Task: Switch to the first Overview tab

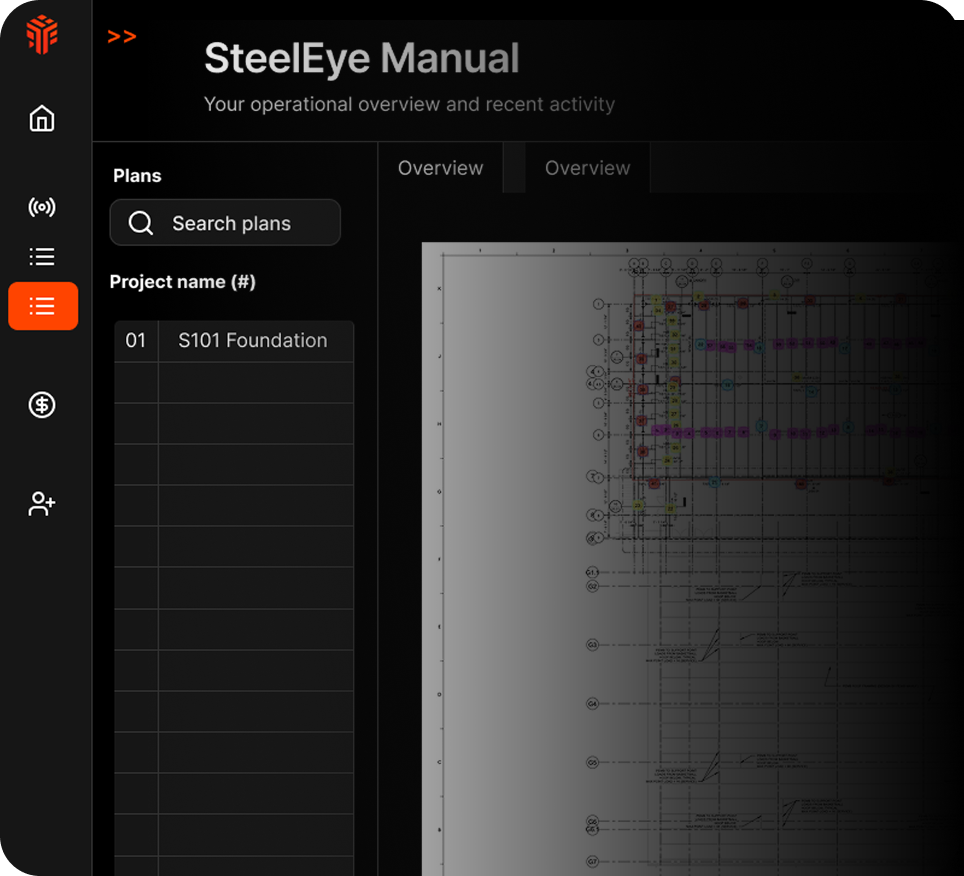Action: tap(440, 168)
